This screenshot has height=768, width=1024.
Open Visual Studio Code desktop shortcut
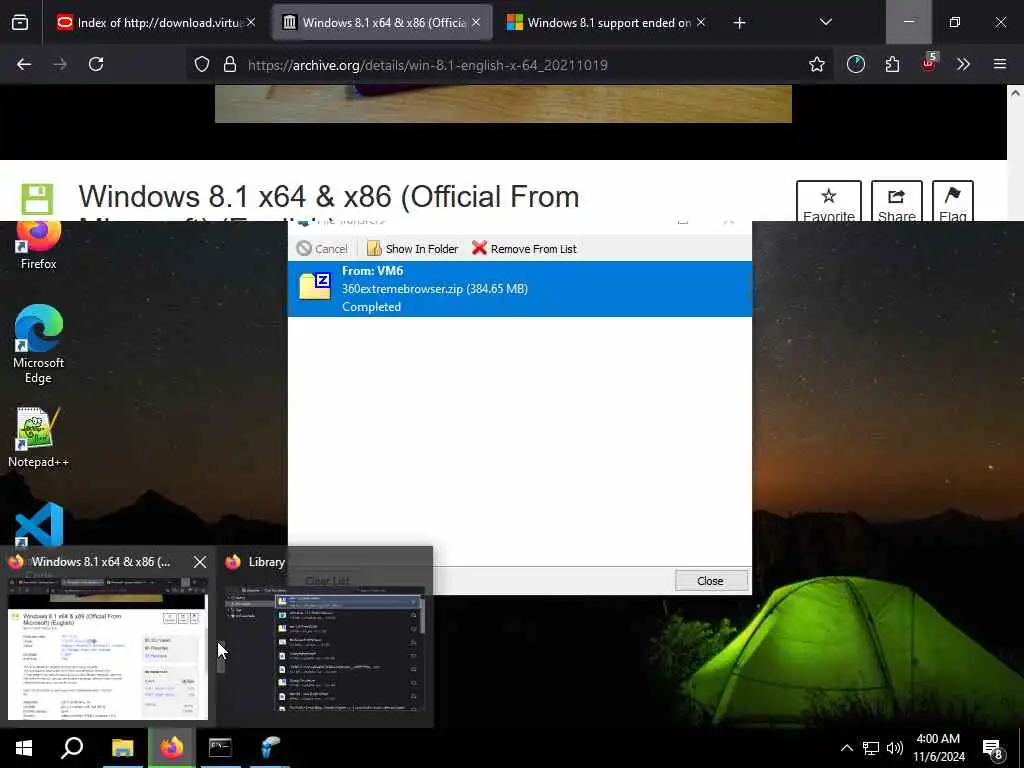39,524
